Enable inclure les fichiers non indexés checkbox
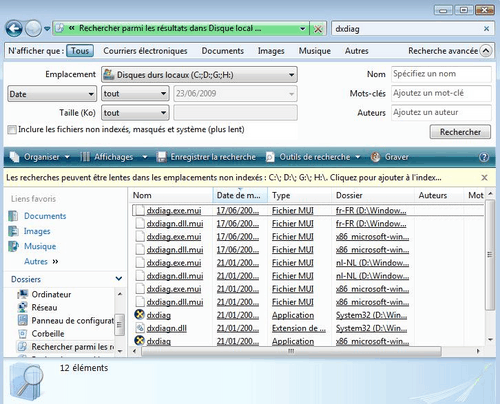 12,130
